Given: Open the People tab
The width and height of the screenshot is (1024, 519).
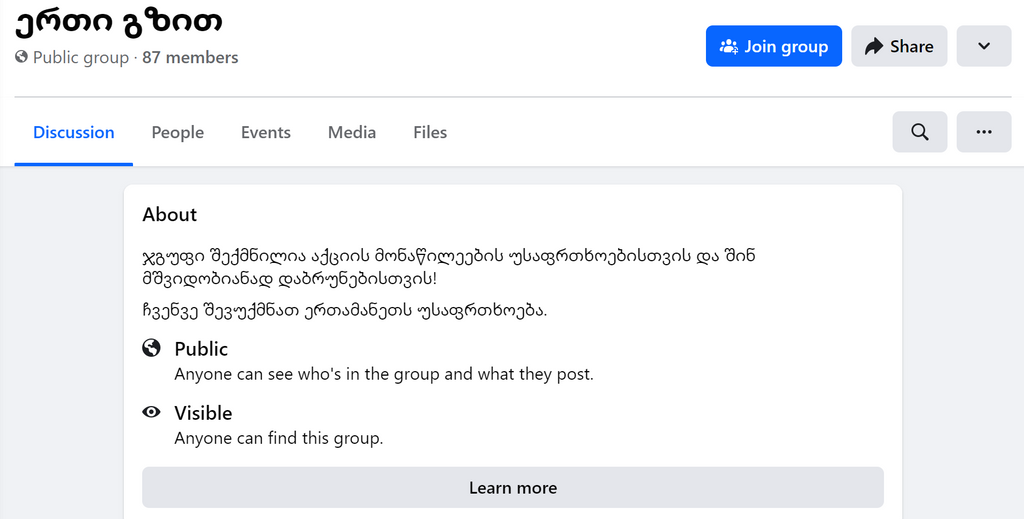Looking at the screenshot, I should [x=178, y=132].
